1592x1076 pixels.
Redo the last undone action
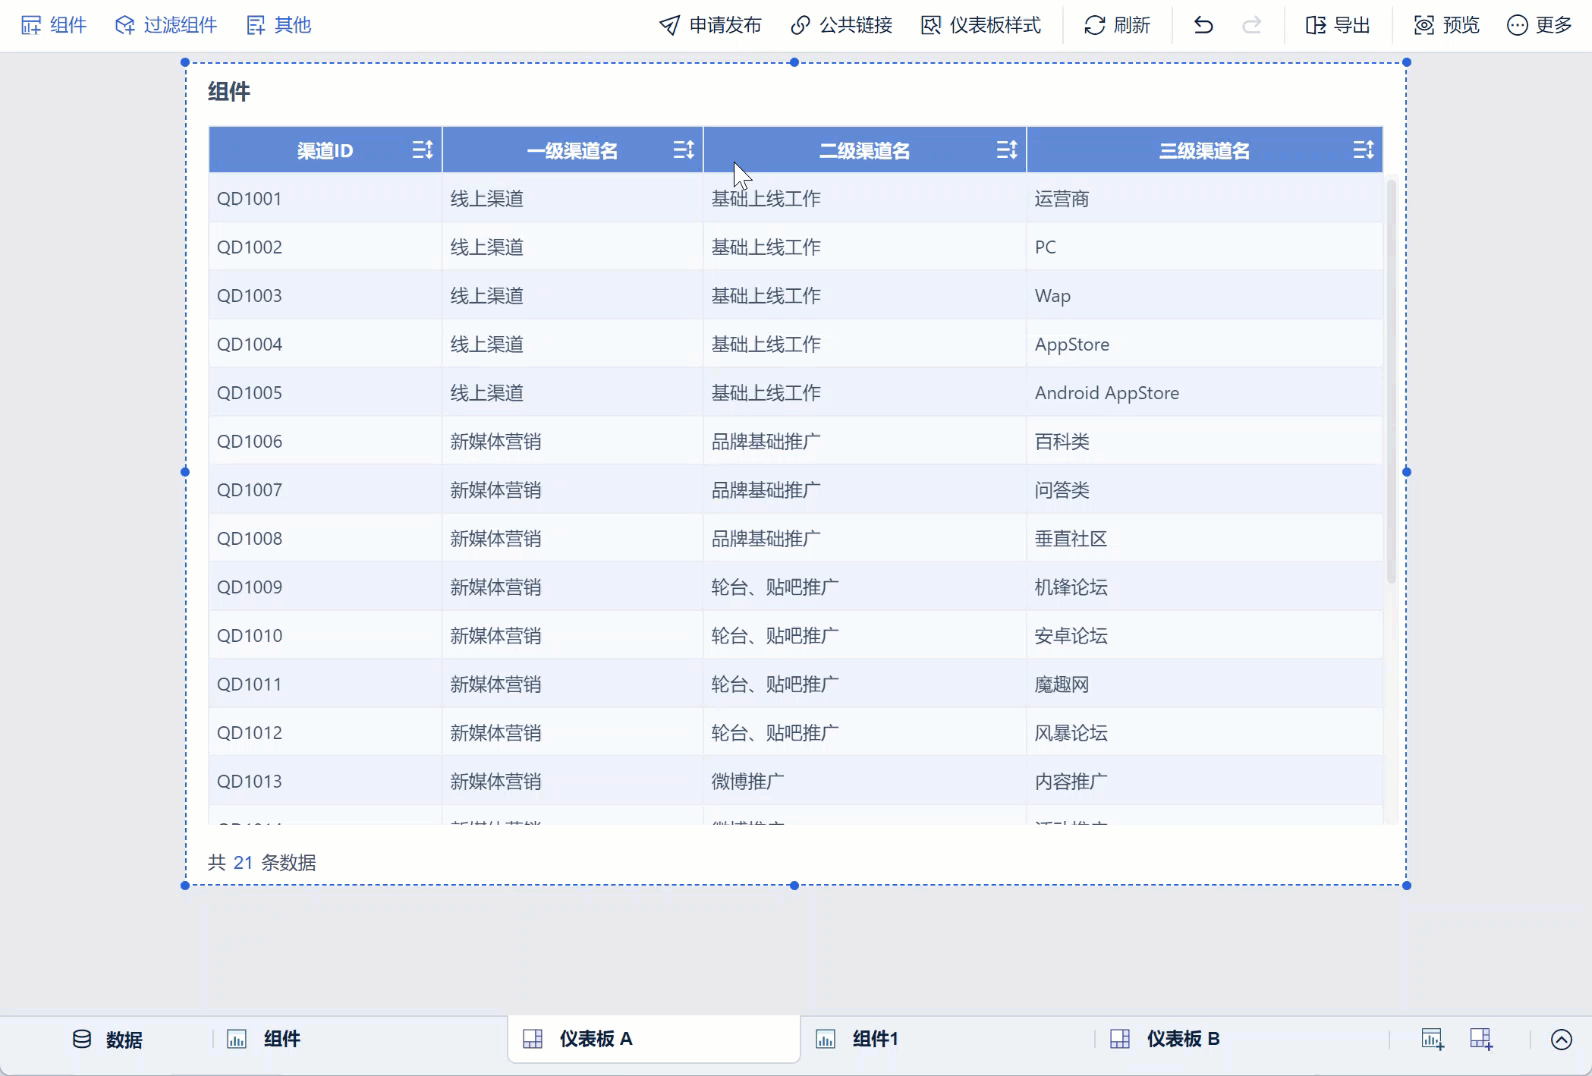(x=1251, y=25)
